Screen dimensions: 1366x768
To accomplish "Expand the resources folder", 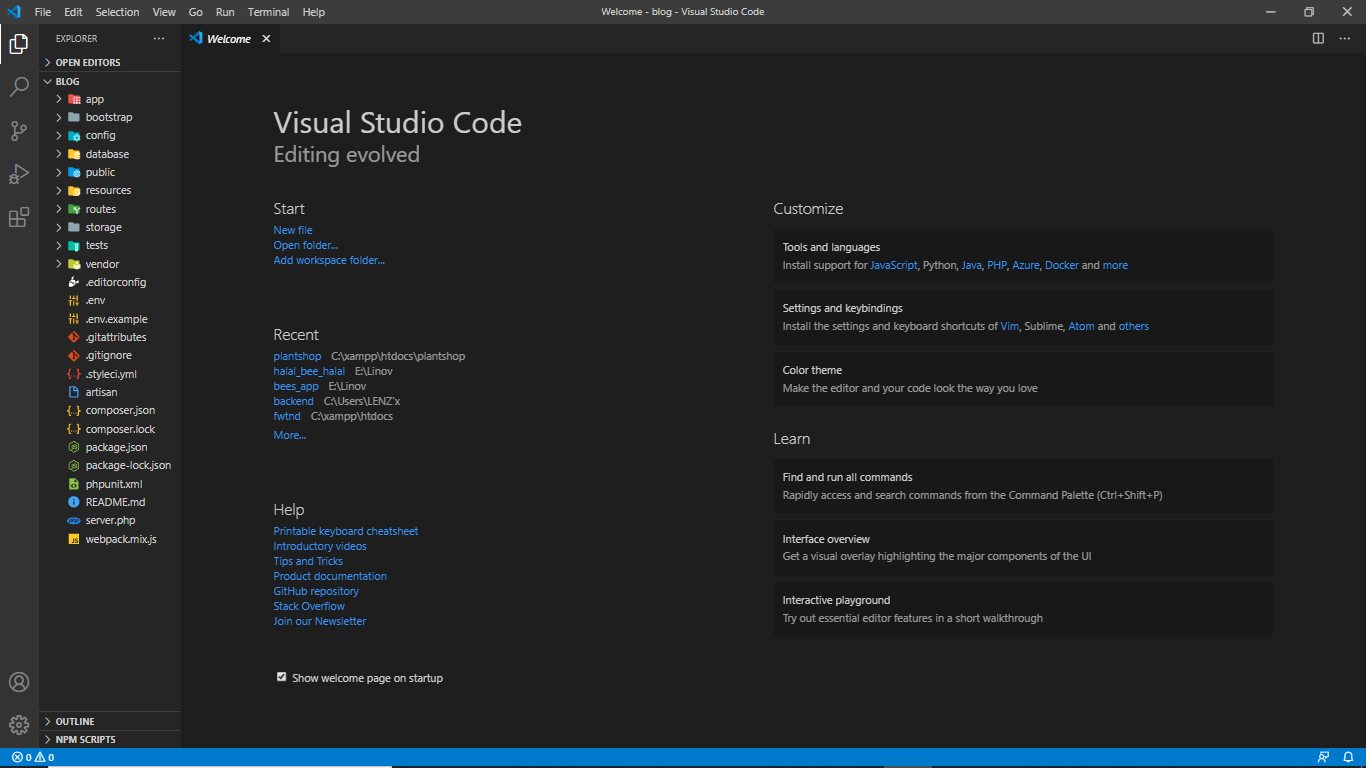I will pos(108,190).
